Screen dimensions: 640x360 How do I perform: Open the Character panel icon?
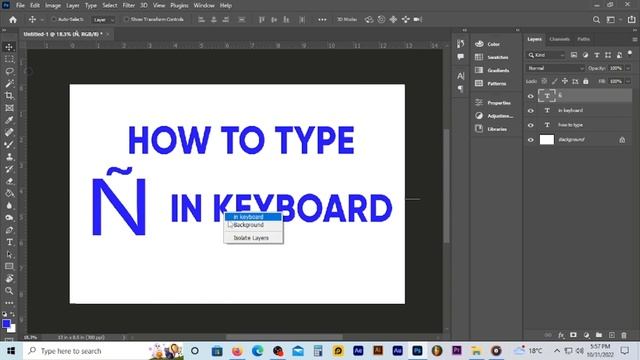point(461,76)
